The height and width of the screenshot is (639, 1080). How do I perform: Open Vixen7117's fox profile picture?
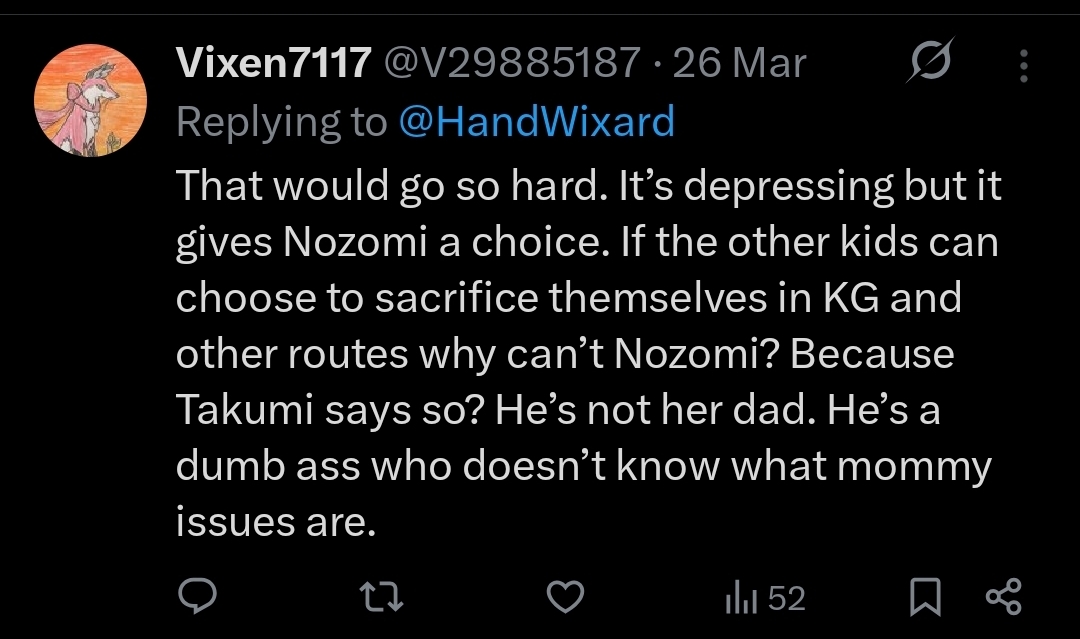90,101
